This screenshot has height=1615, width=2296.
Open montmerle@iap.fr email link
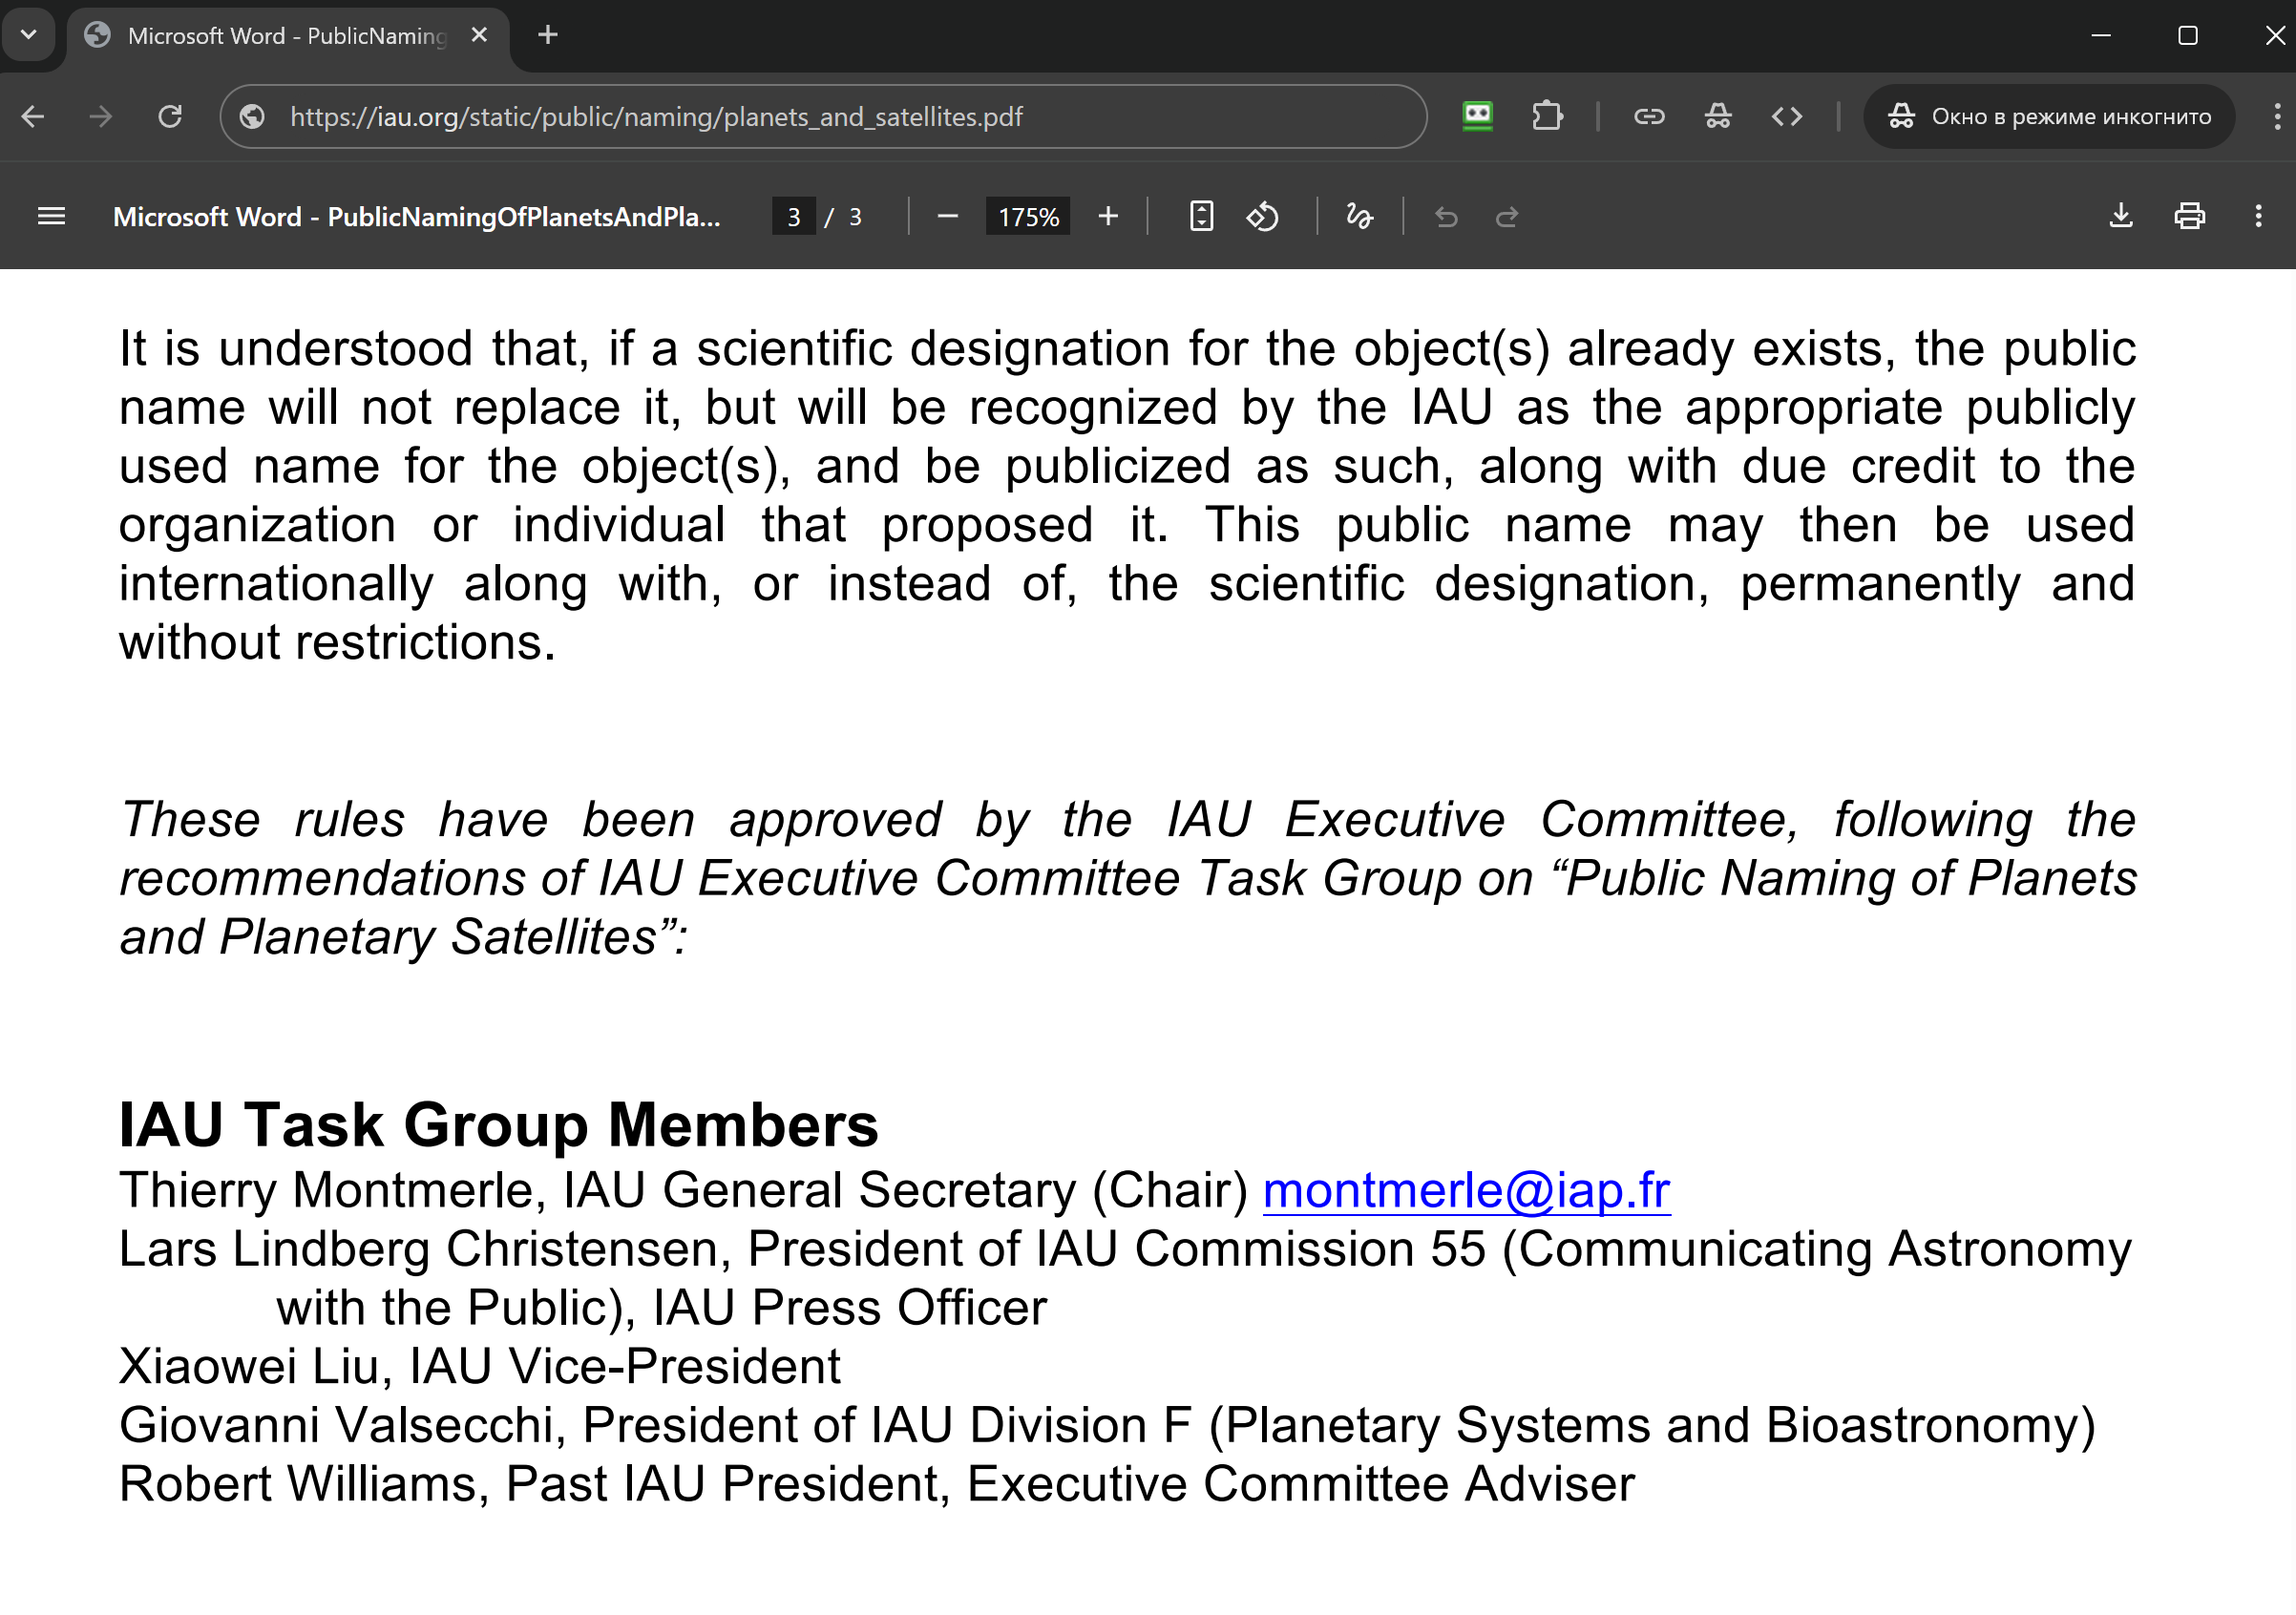(1466, 1190)
